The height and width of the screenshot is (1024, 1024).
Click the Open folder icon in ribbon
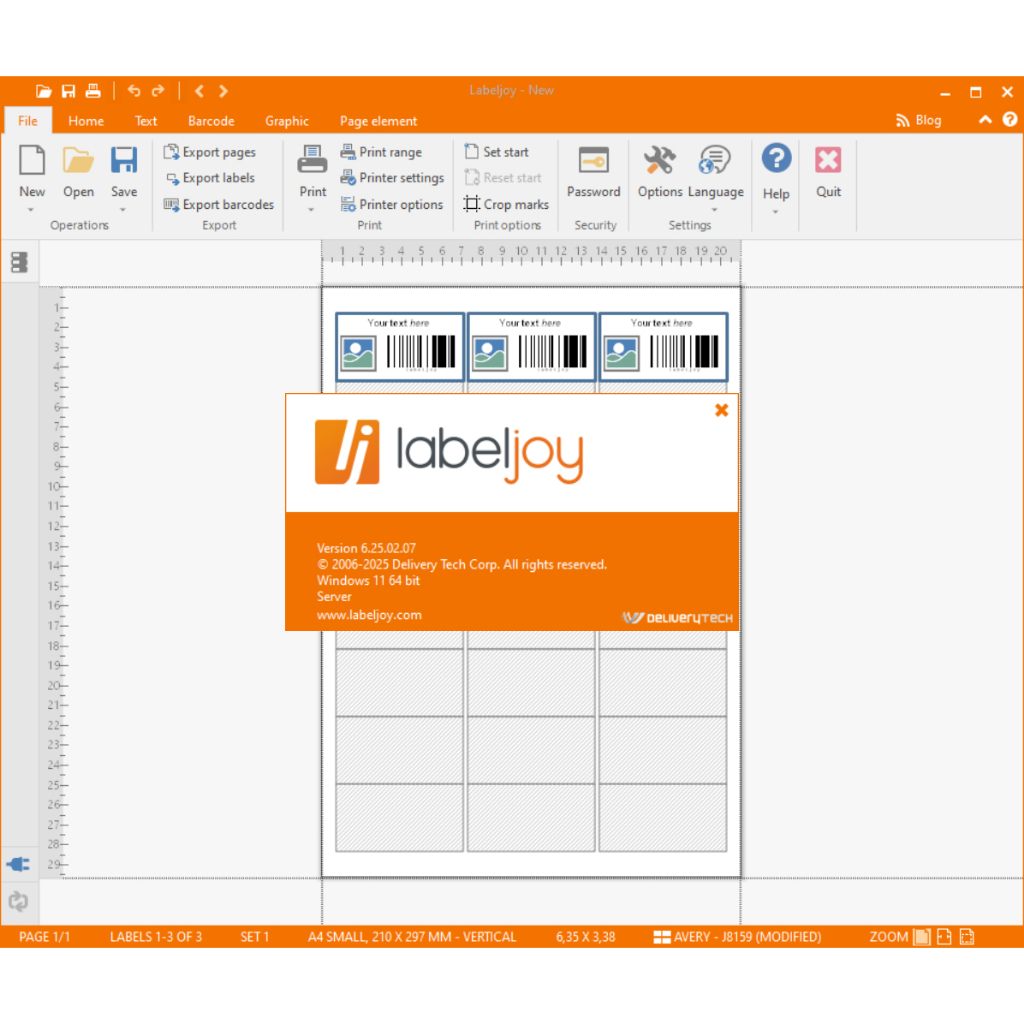[78, 161]
